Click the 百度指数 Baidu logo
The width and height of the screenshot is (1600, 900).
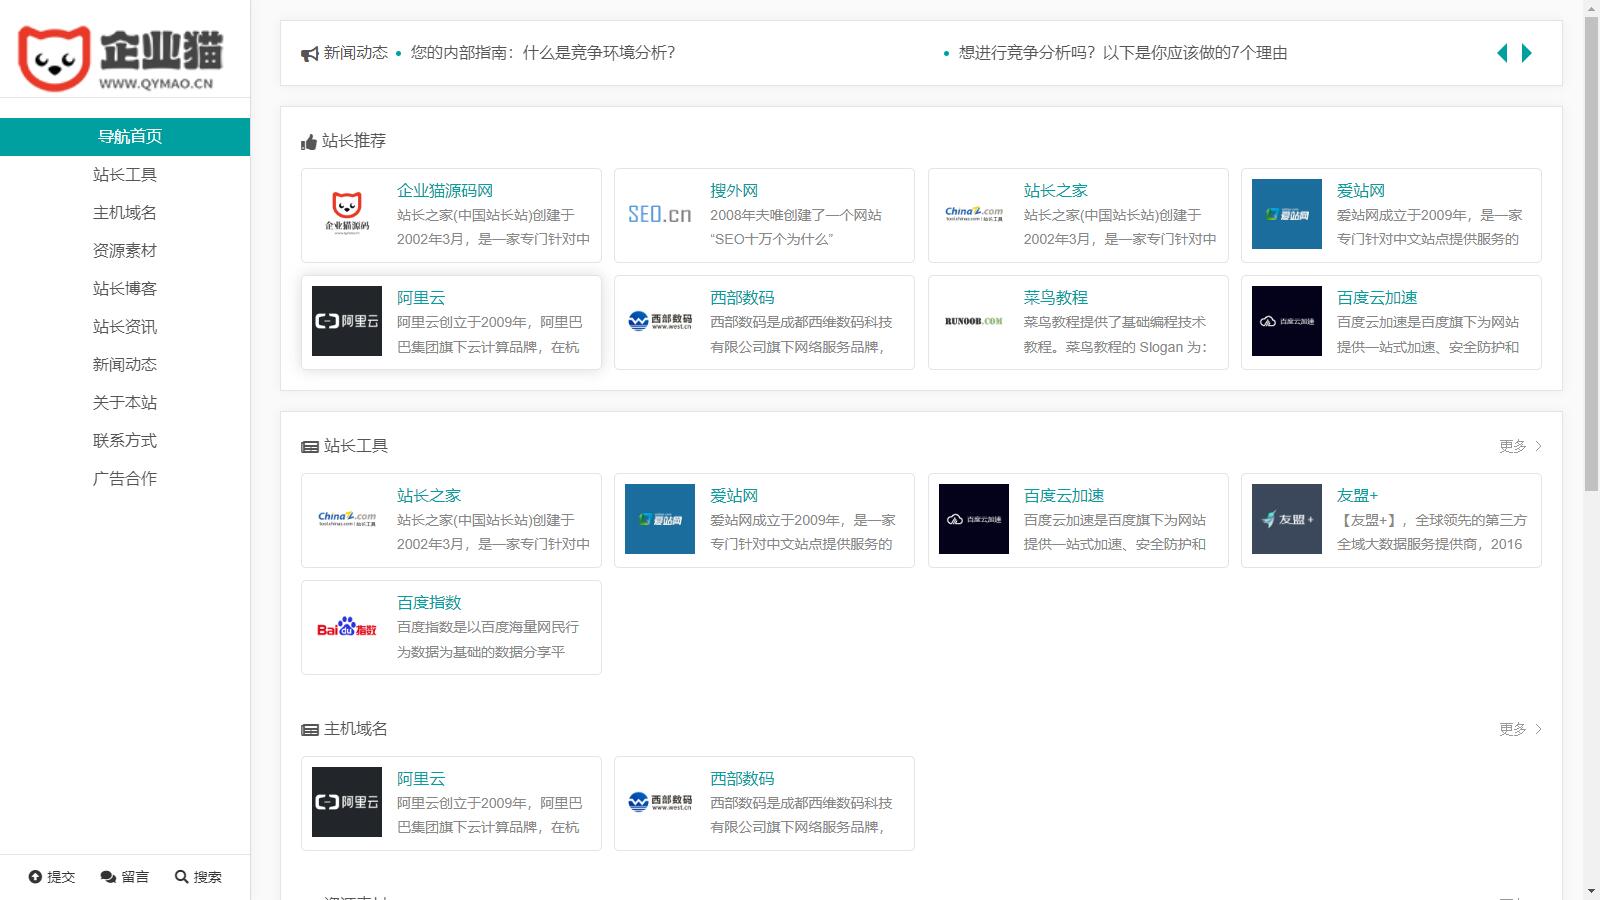(x=346, y=628)
